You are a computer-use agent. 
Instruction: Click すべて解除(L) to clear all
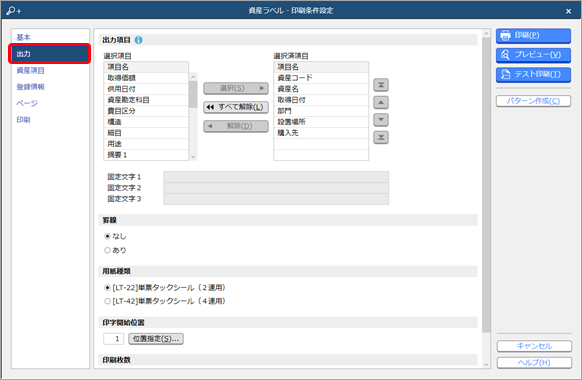tap(236, 107)
